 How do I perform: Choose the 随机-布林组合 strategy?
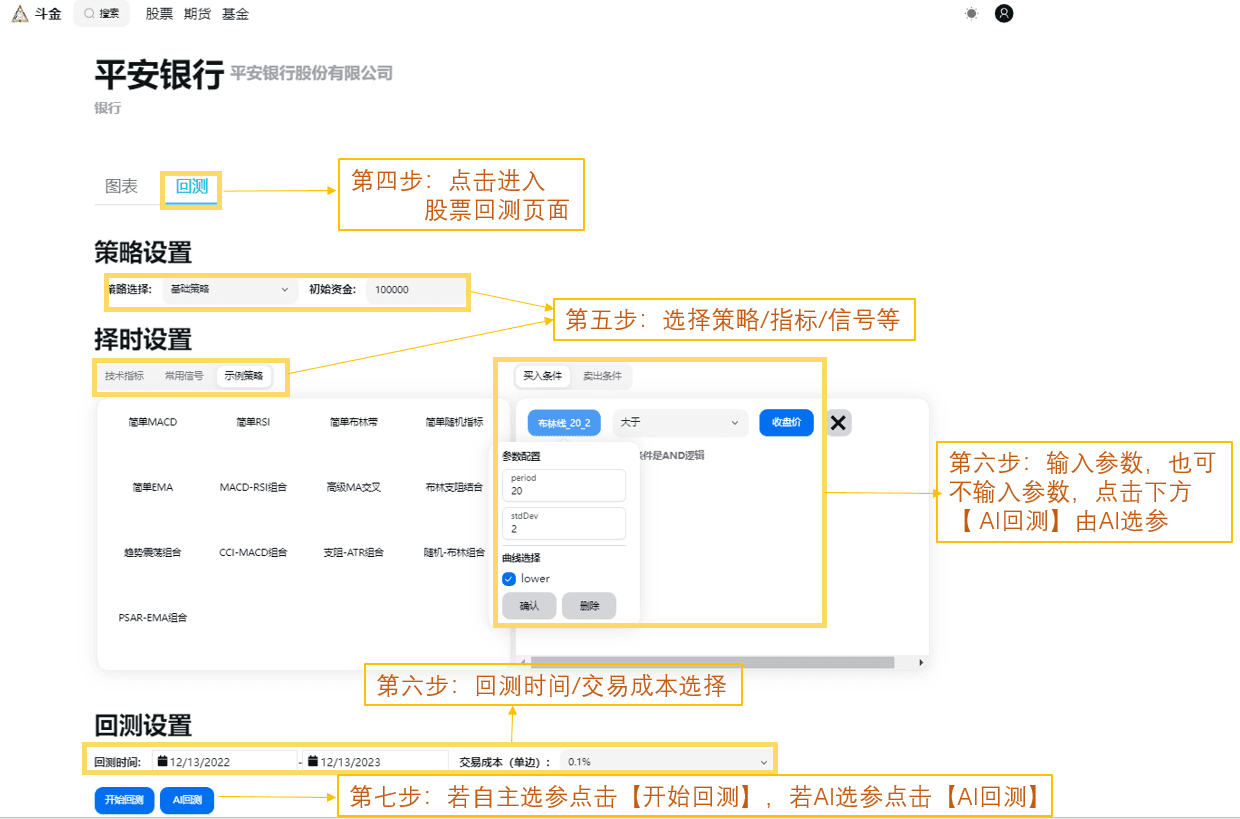coord(454,552)
